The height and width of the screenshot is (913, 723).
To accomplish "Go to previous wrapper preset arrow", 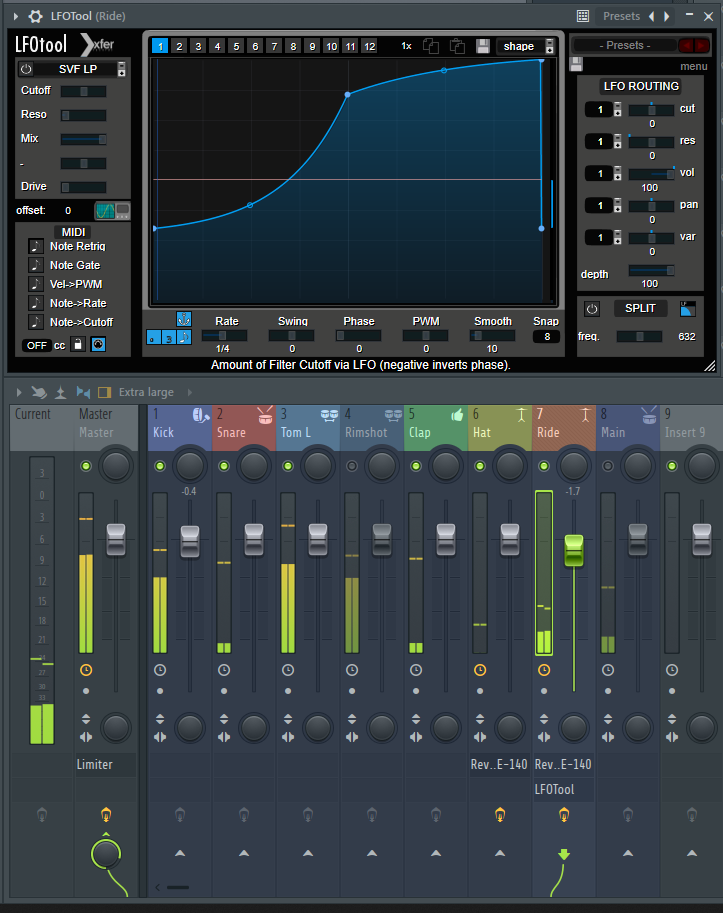I will 651,16.
